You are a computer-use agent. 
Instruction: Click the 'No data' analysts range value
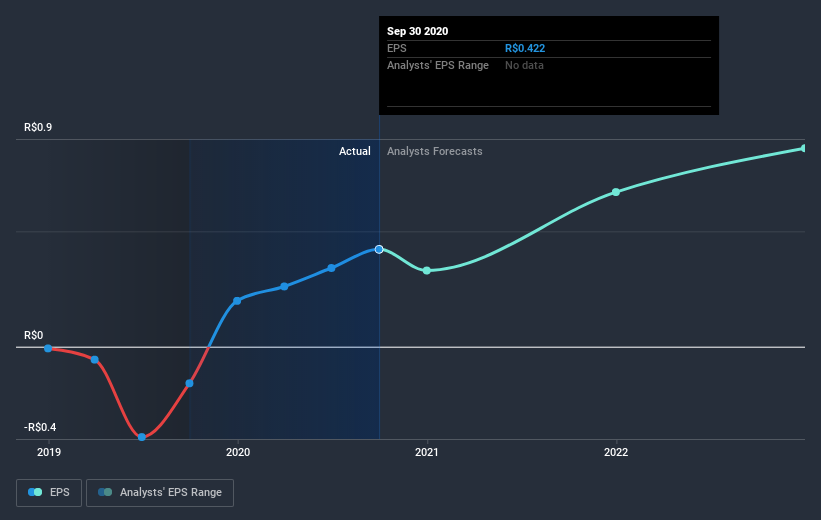524,65
